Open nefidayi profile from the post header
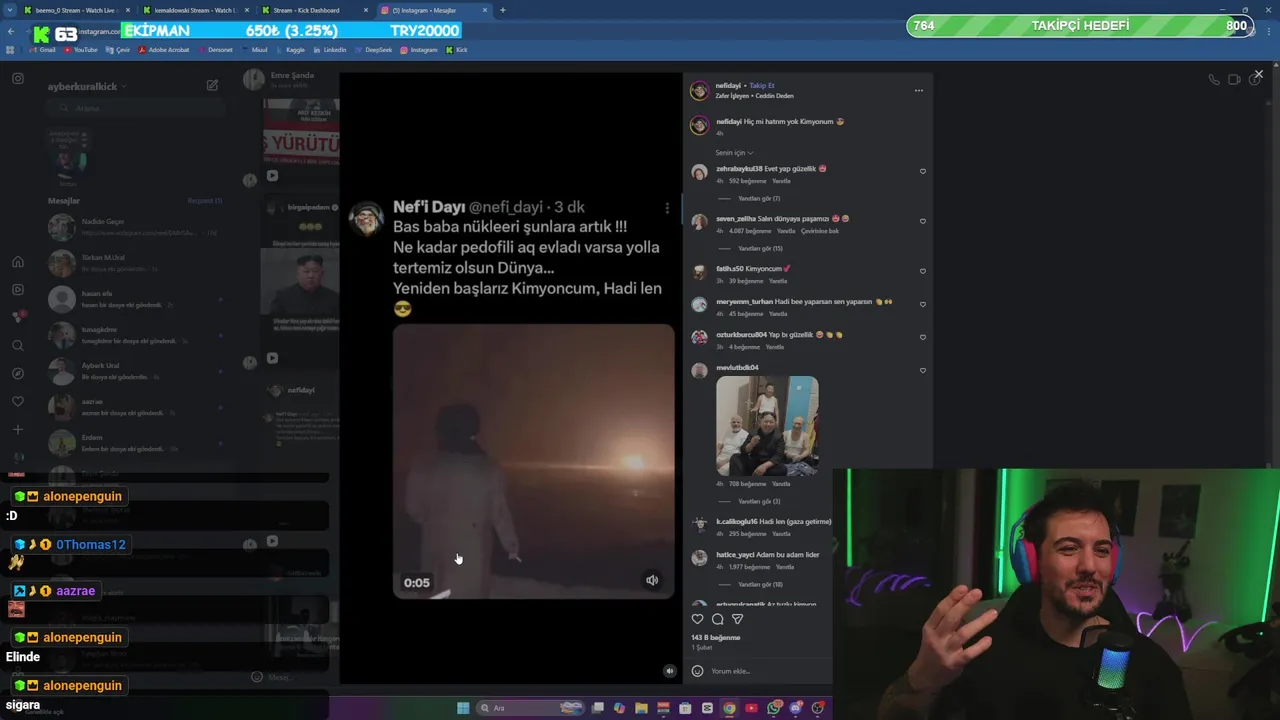 (728, 86)
